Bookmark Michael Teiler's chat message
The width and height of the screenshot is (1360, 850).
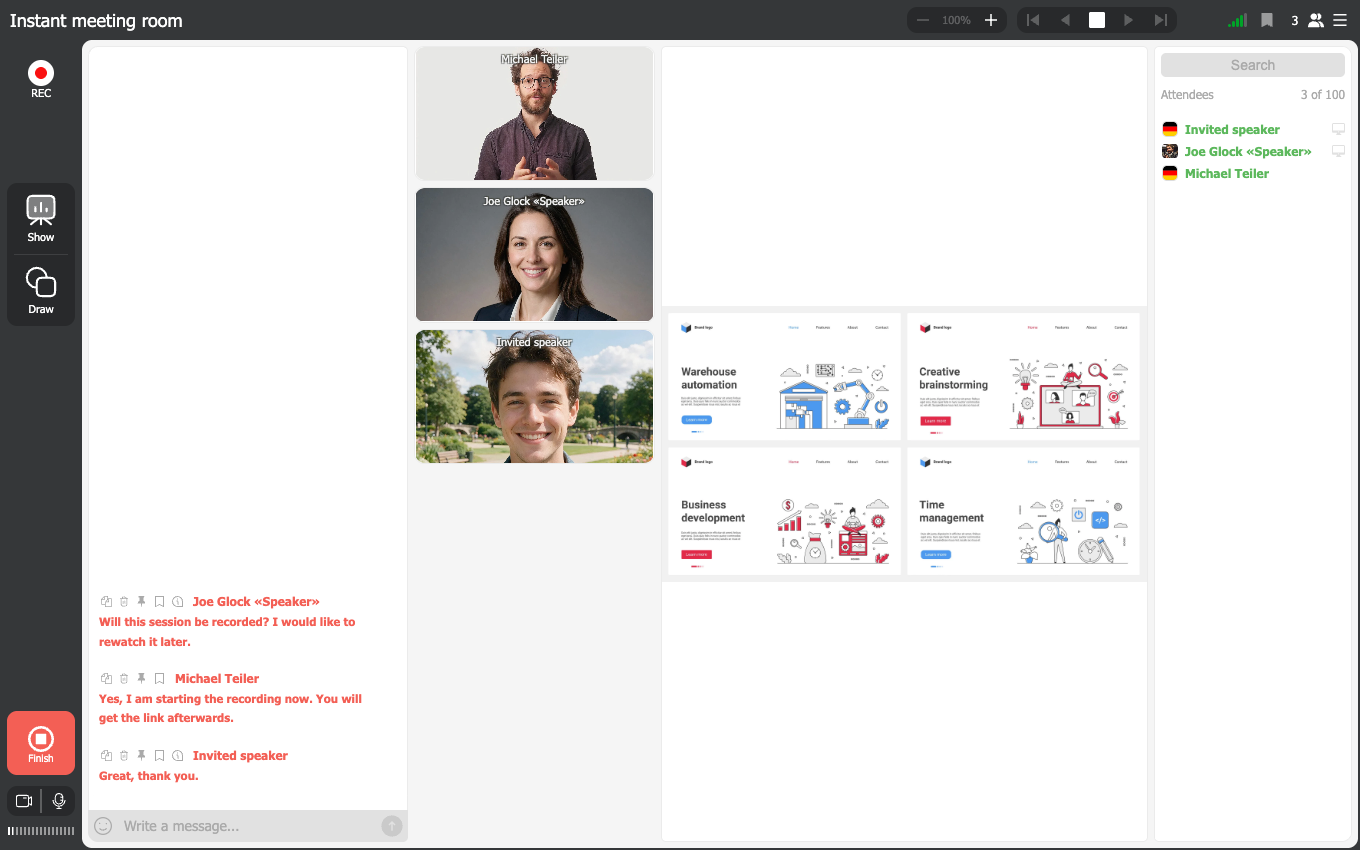(x=159, y=678)
